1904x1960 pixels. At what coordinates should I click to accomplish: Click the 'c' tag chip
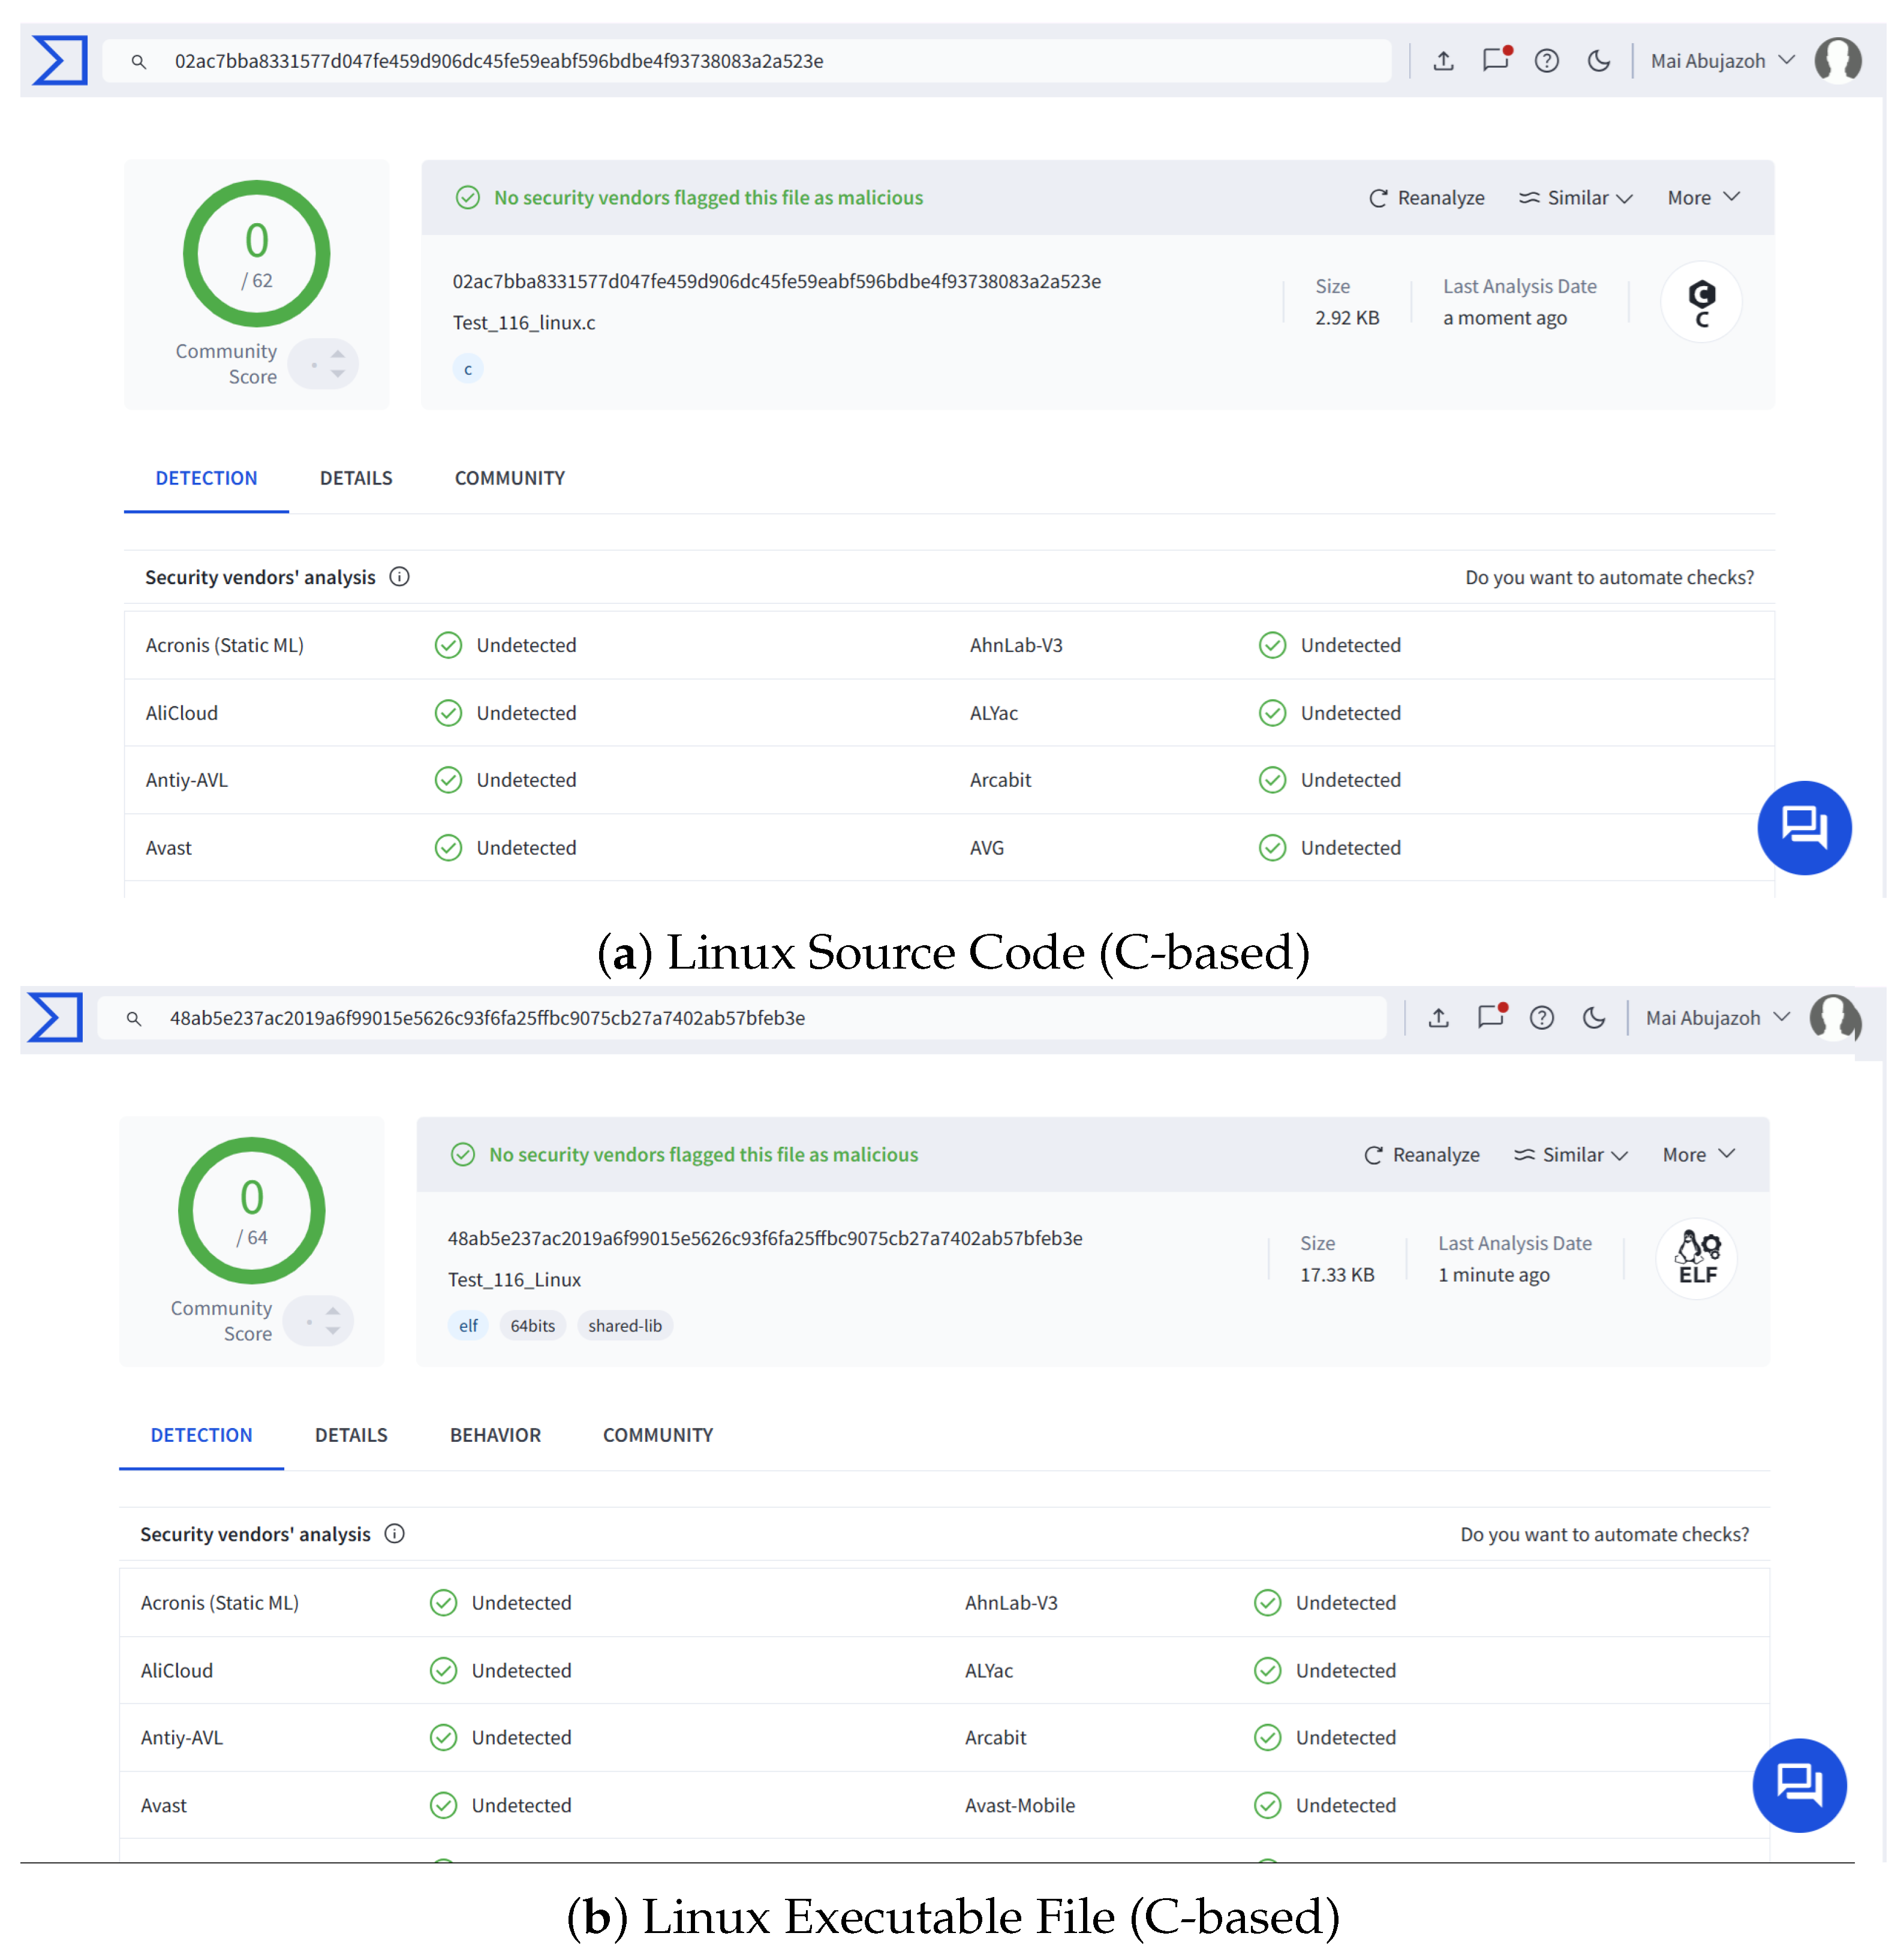468,369
